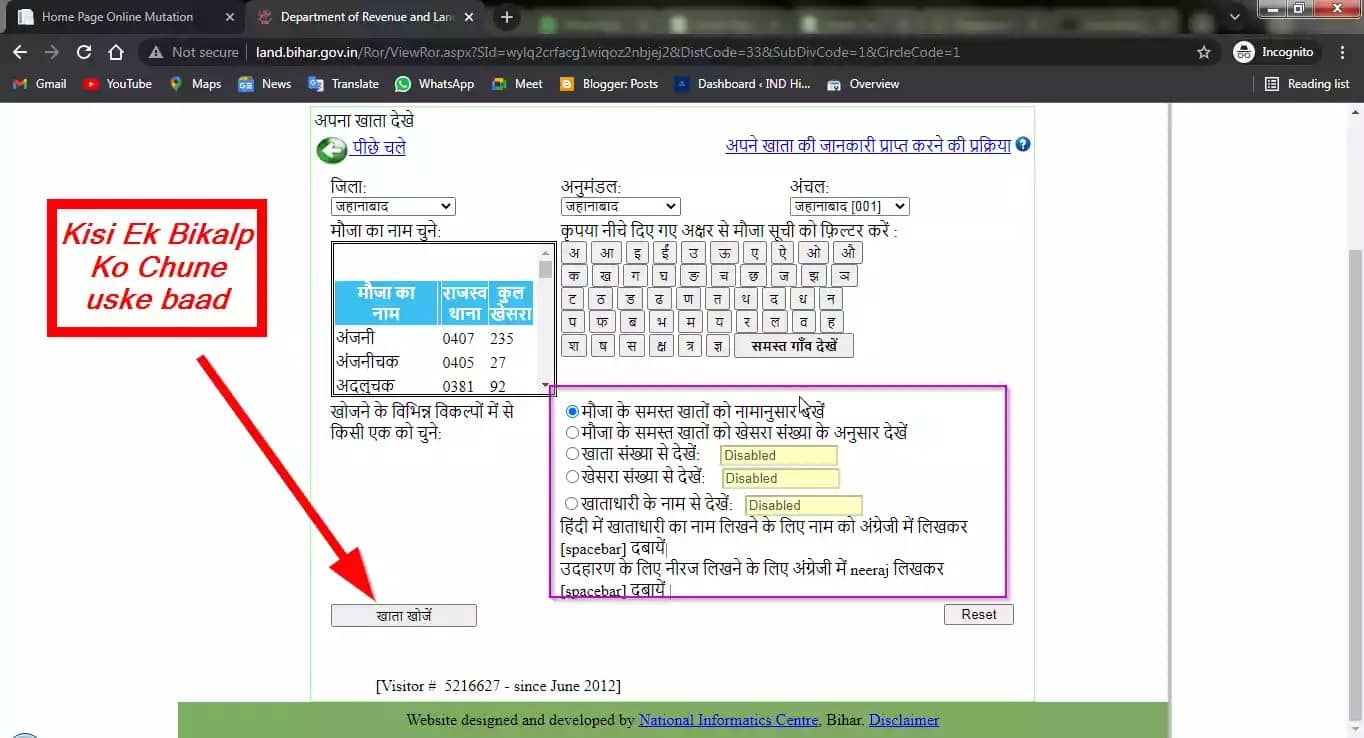Open the Dashboard ‹ IND Hi... bookmark

(742, 84)
